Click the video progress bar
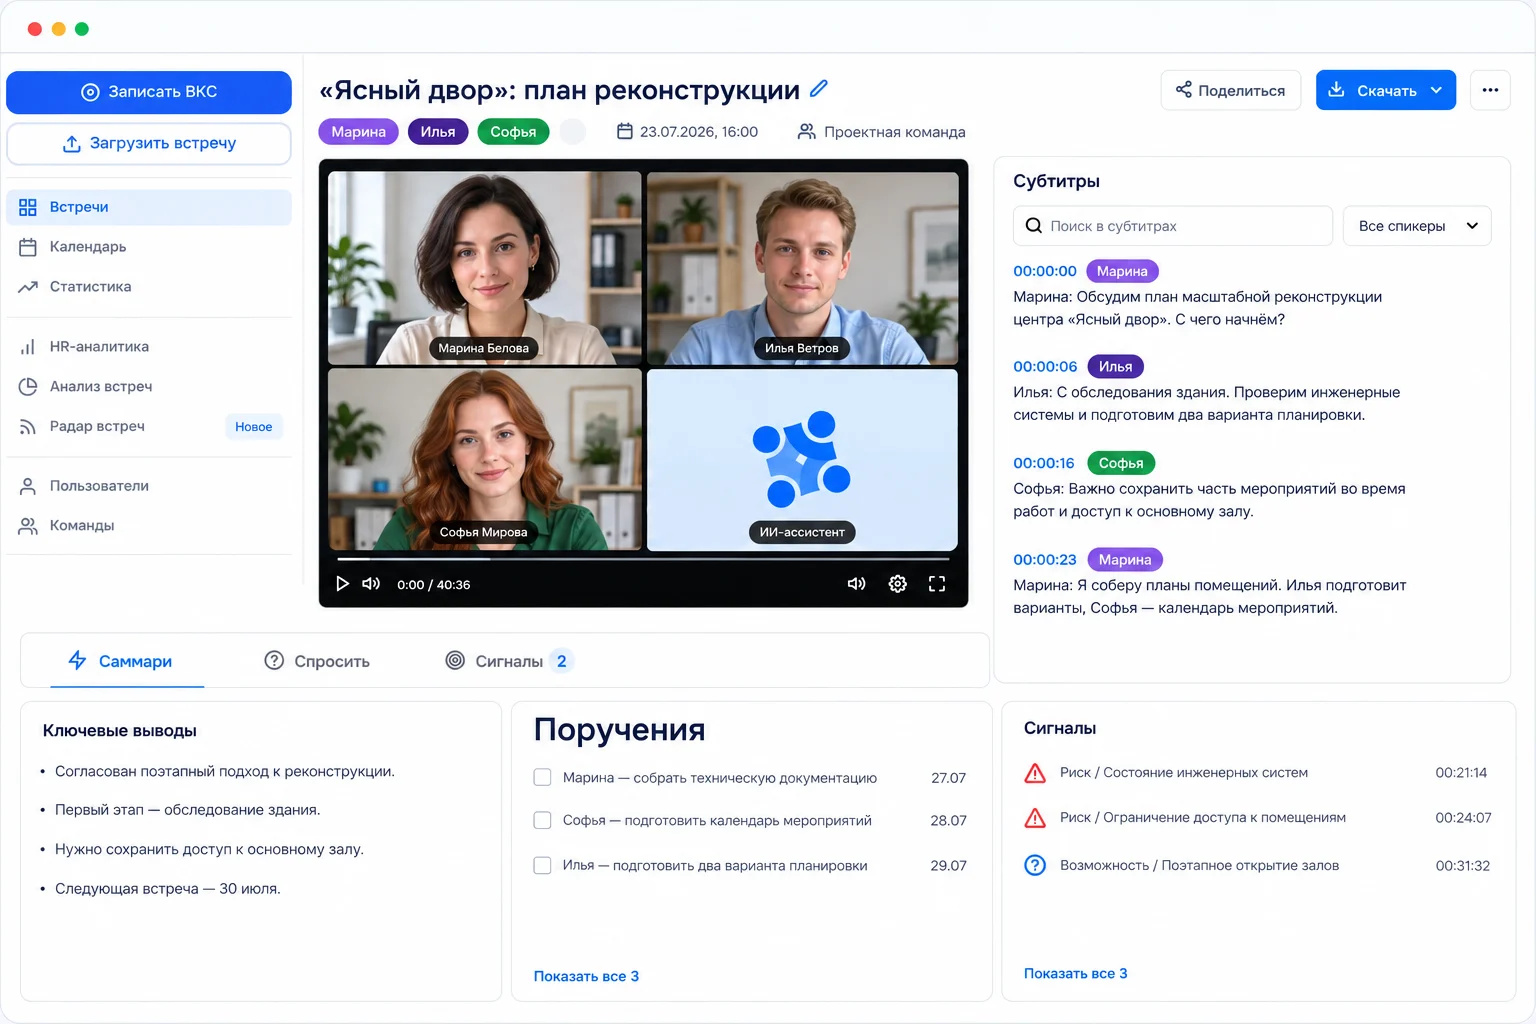 pyautogui.click(x=643, y=559)
